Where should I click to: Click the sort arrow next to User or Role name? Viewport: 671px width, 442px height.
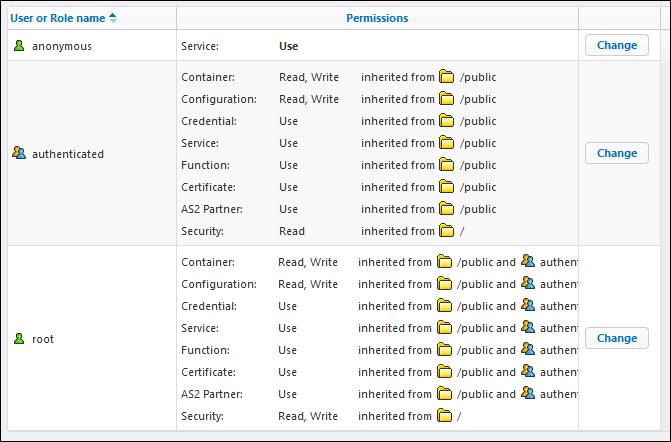tap(112, 18)
